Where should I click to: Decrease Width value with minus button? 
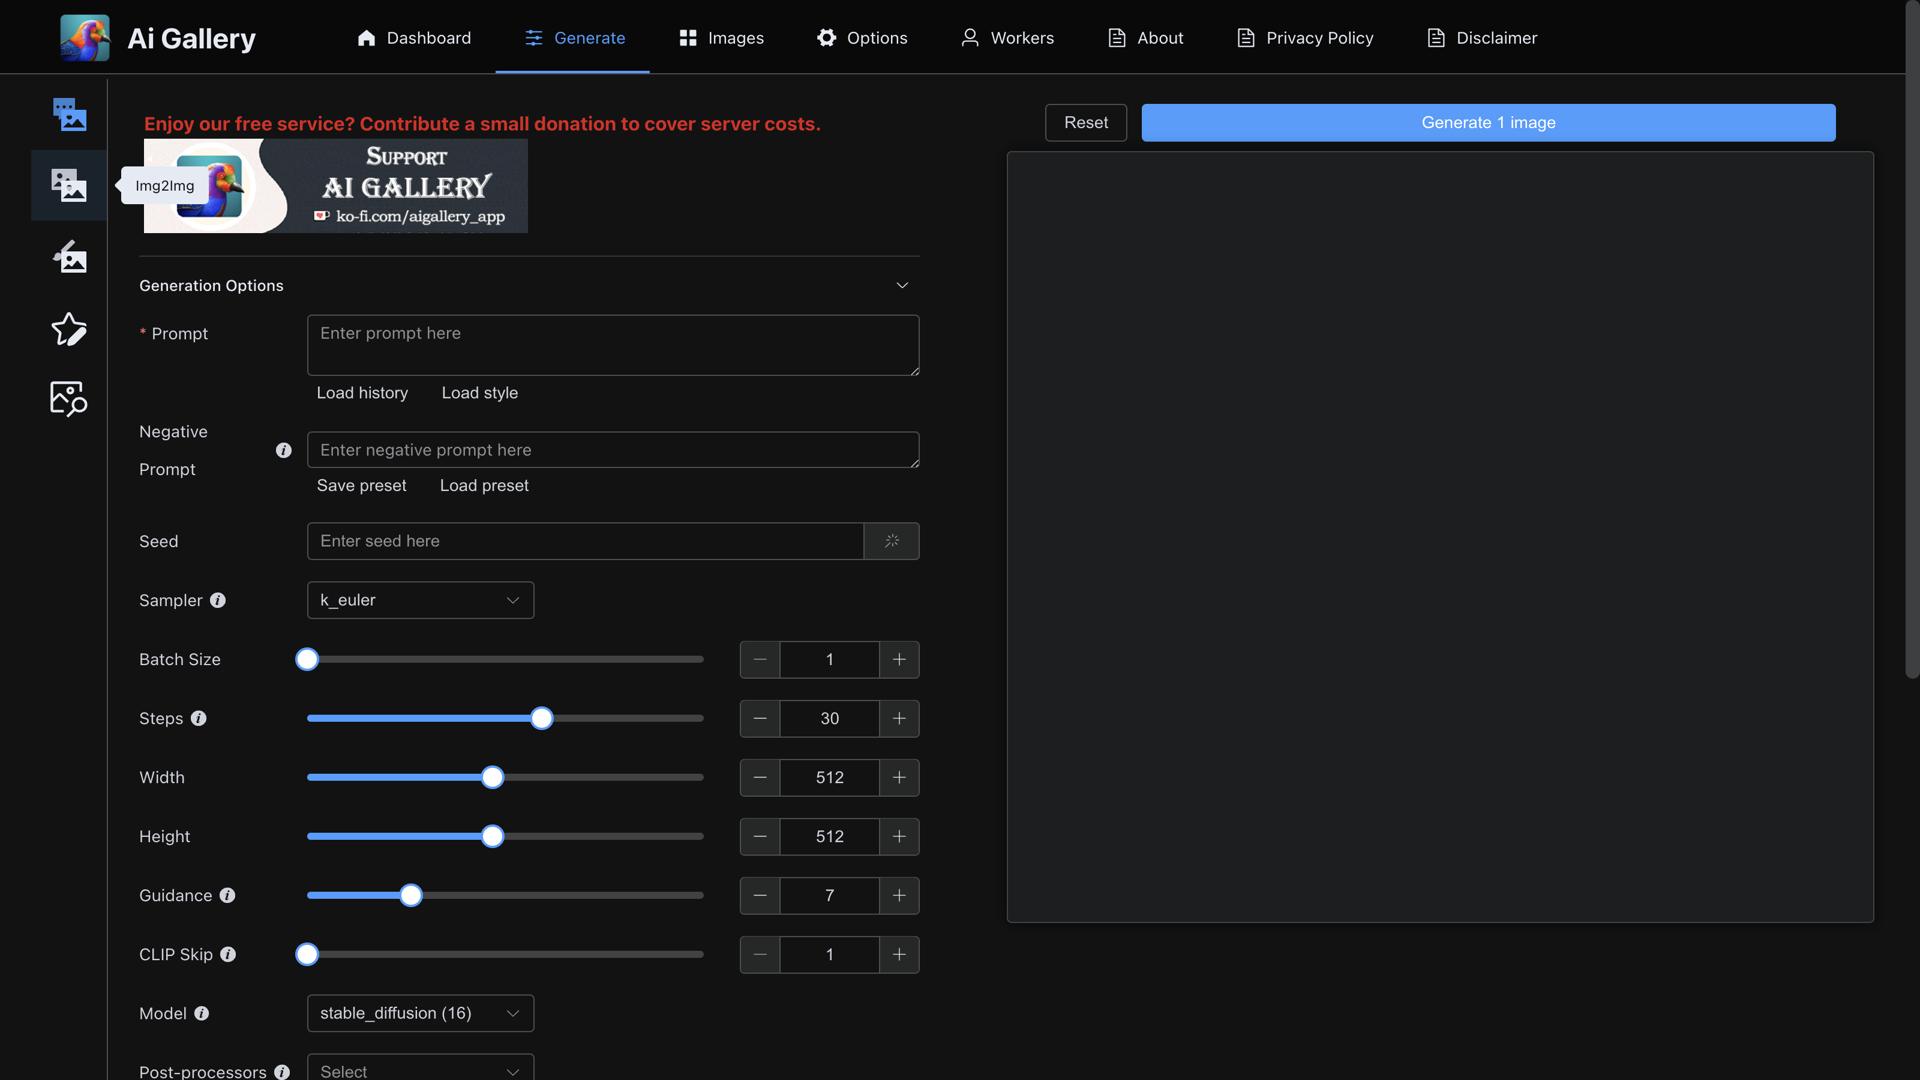760,777
